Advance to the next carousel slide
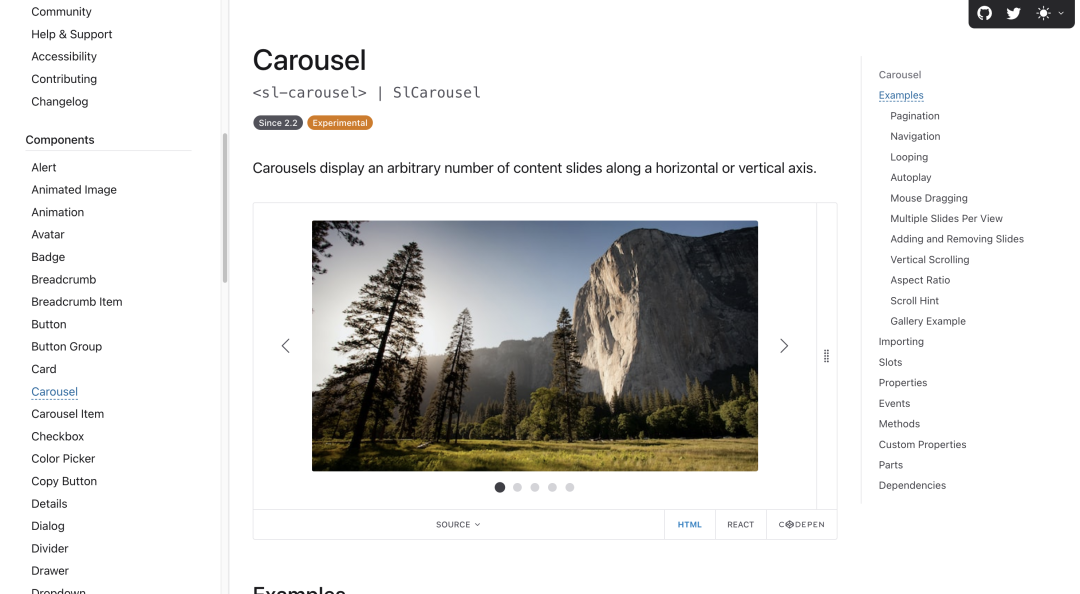Viewport: 1080px width, 594px height. tap(784, 346)
